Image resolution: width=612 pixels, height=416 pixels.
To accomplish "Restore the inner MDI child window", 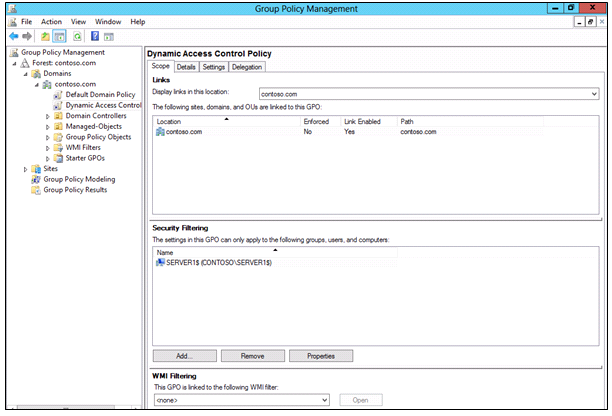I will tap(590, 22).
